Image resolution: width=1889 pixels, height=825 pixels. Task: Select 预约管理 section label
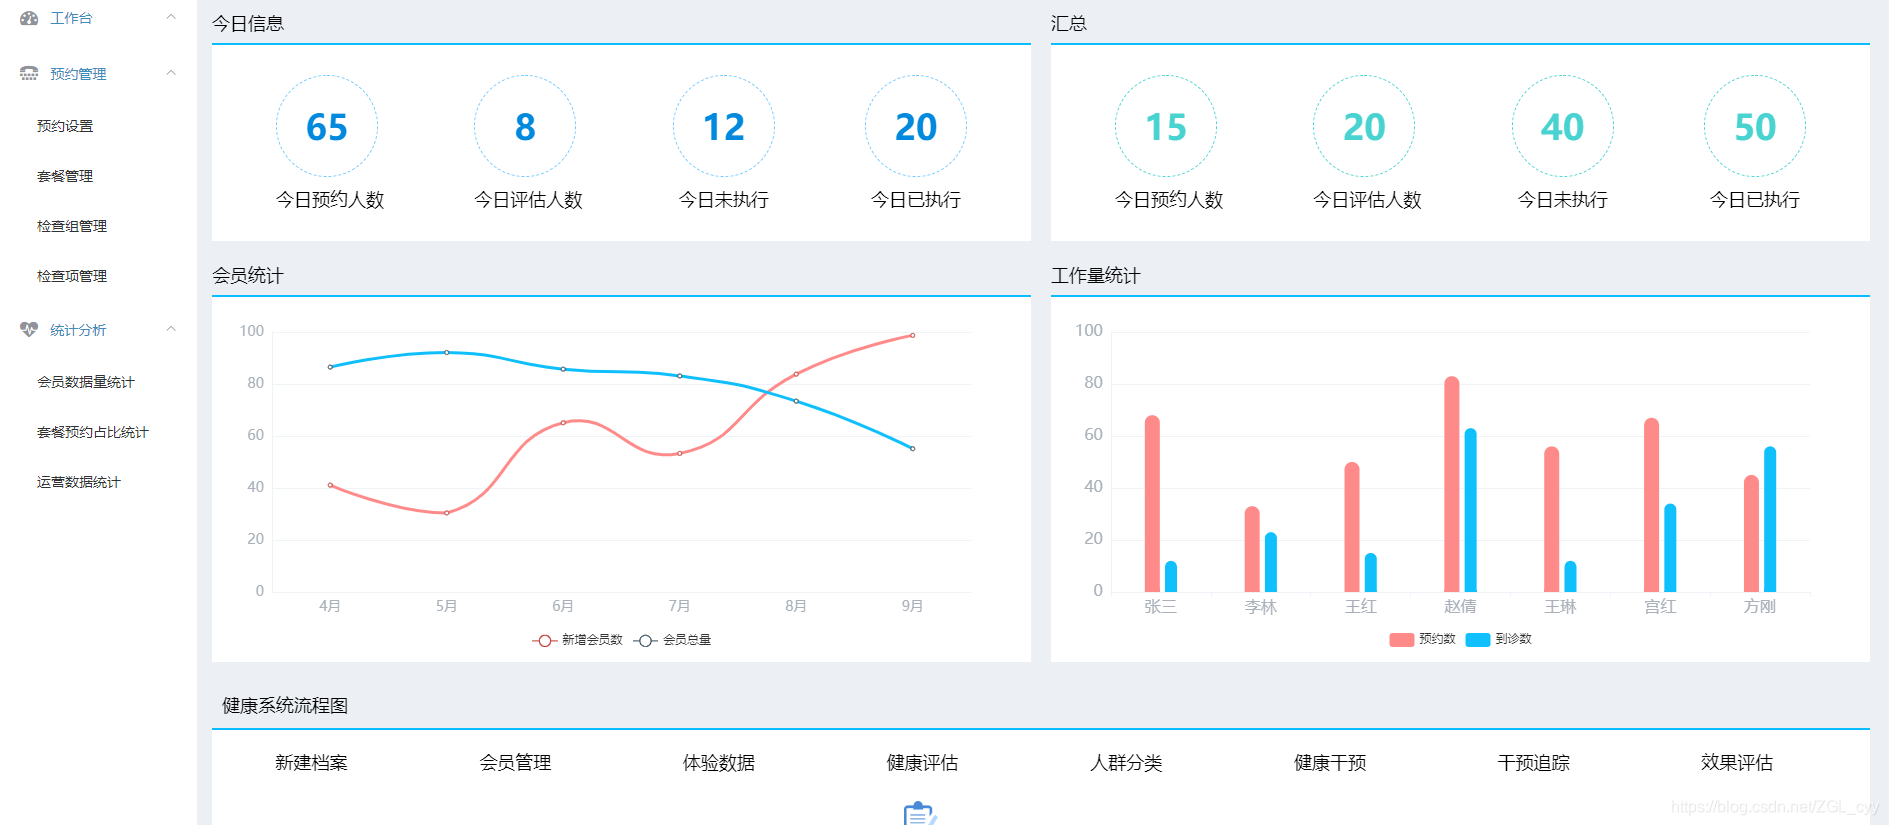click(78, 74)
